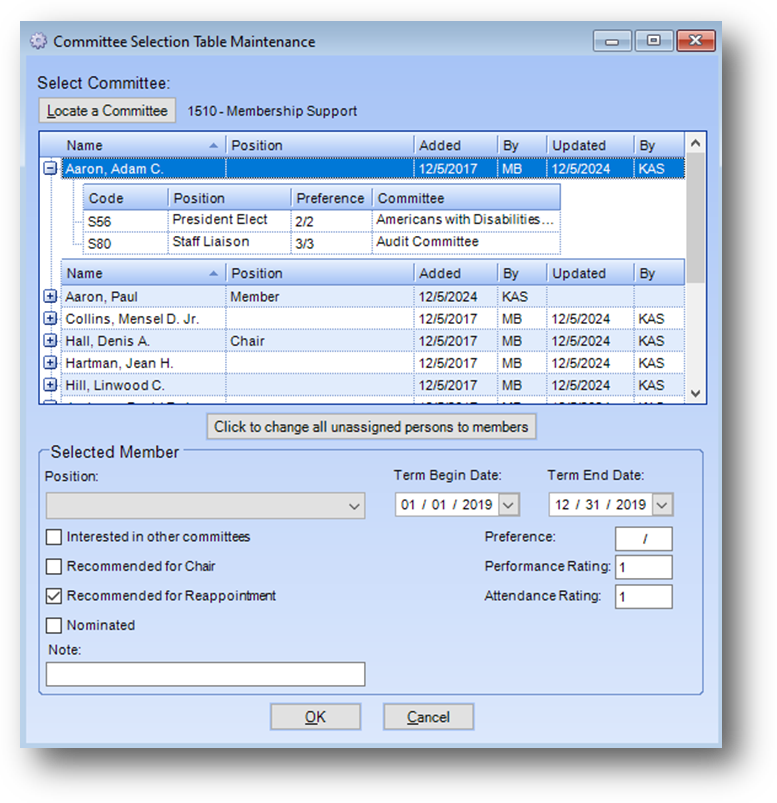Click the gear icon in the title bar
Viewport: 777px width, 803px height.
(x=38, y=41)
